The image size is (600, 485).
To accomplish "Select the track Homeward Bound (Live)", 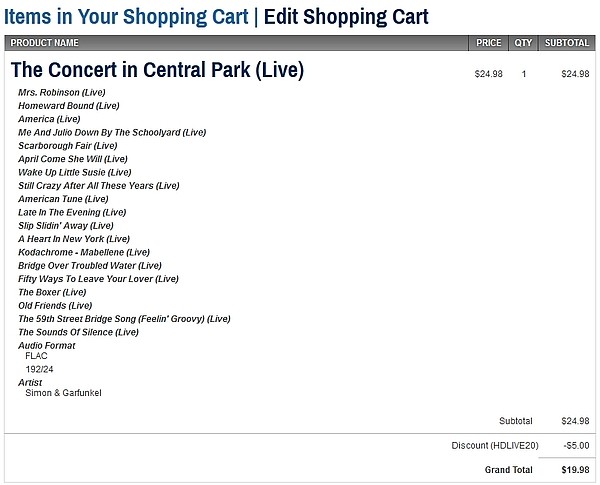I will pyautogui.click(x=69, y=106).
